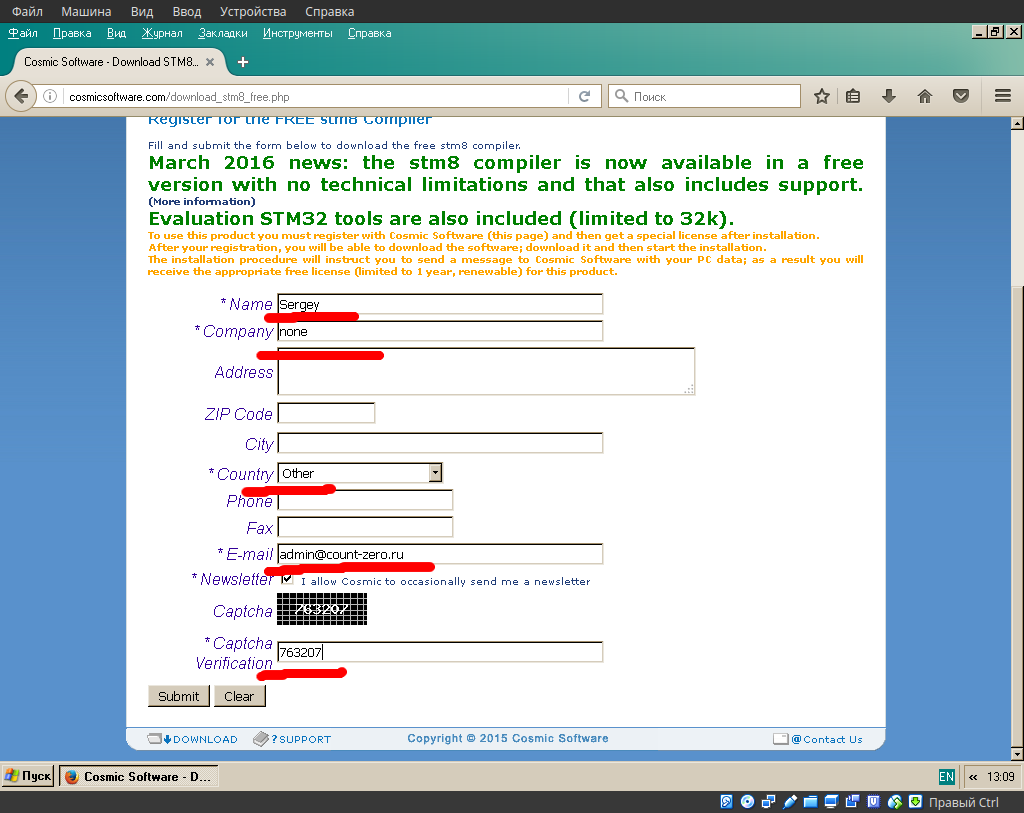The height and width of the screenshot is (813, 1024).
Task: Click the Clear button
Action: tap(239, 696)
